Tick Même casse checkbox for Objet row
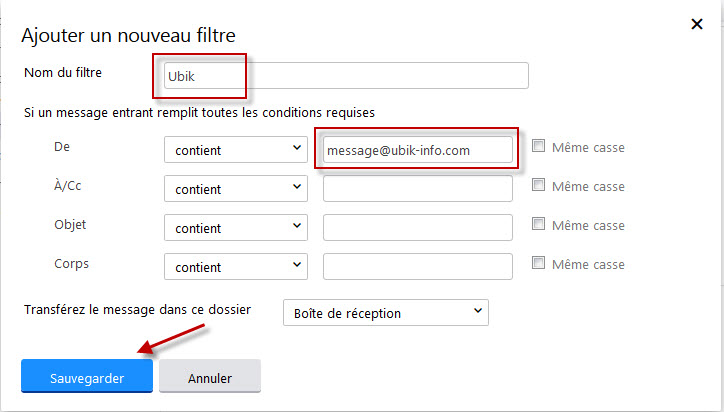Viewport: 724px width, 412px height. click(539, 224)
